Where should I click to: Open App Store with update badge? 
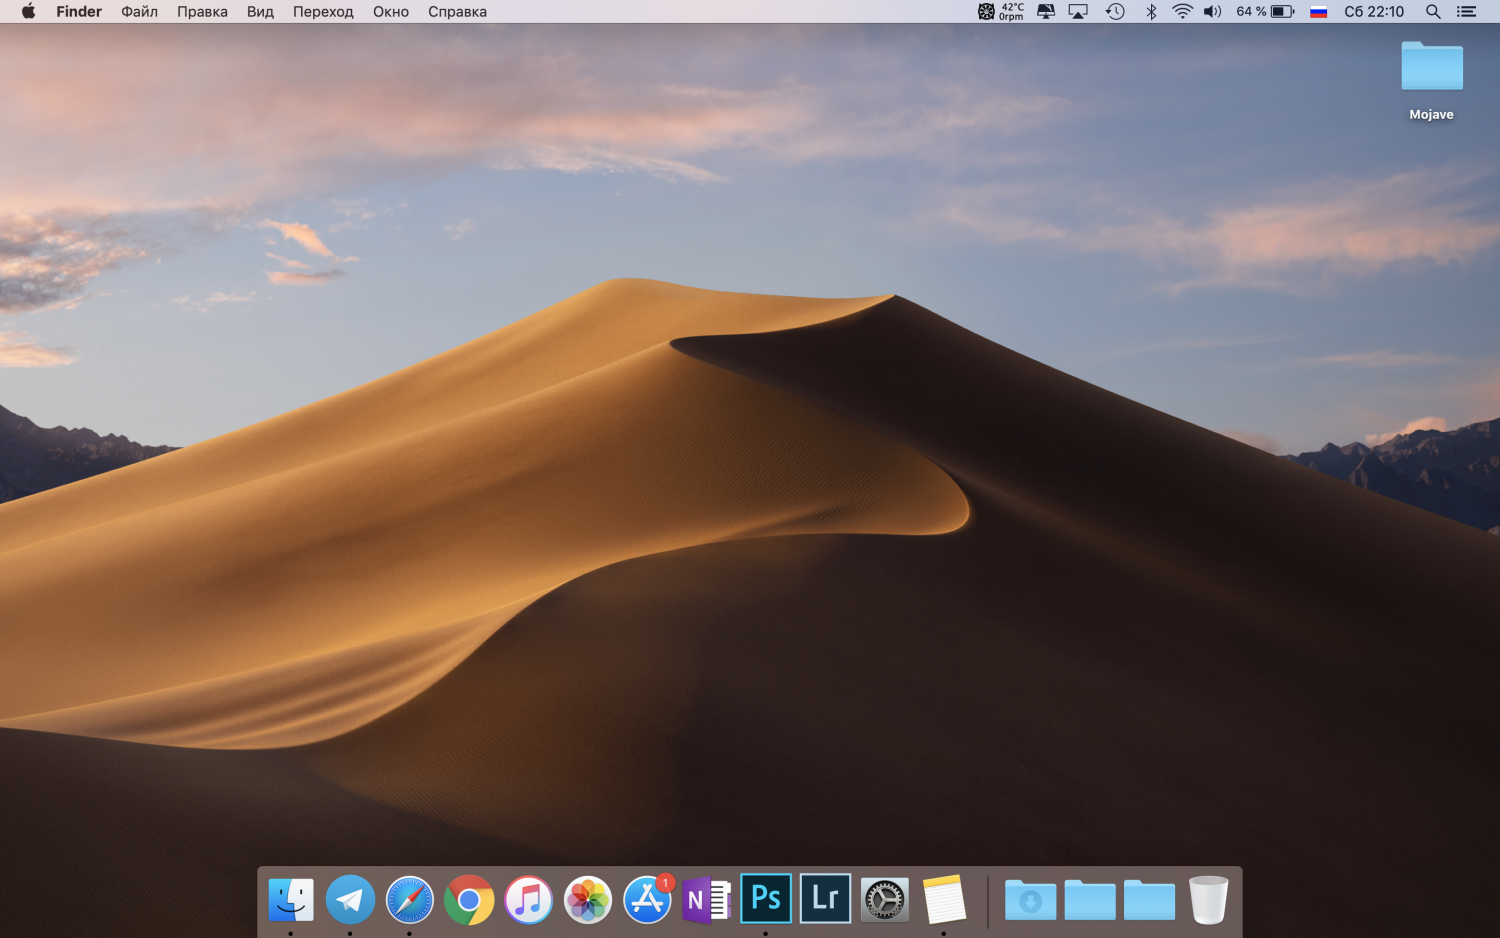point(647,899)
